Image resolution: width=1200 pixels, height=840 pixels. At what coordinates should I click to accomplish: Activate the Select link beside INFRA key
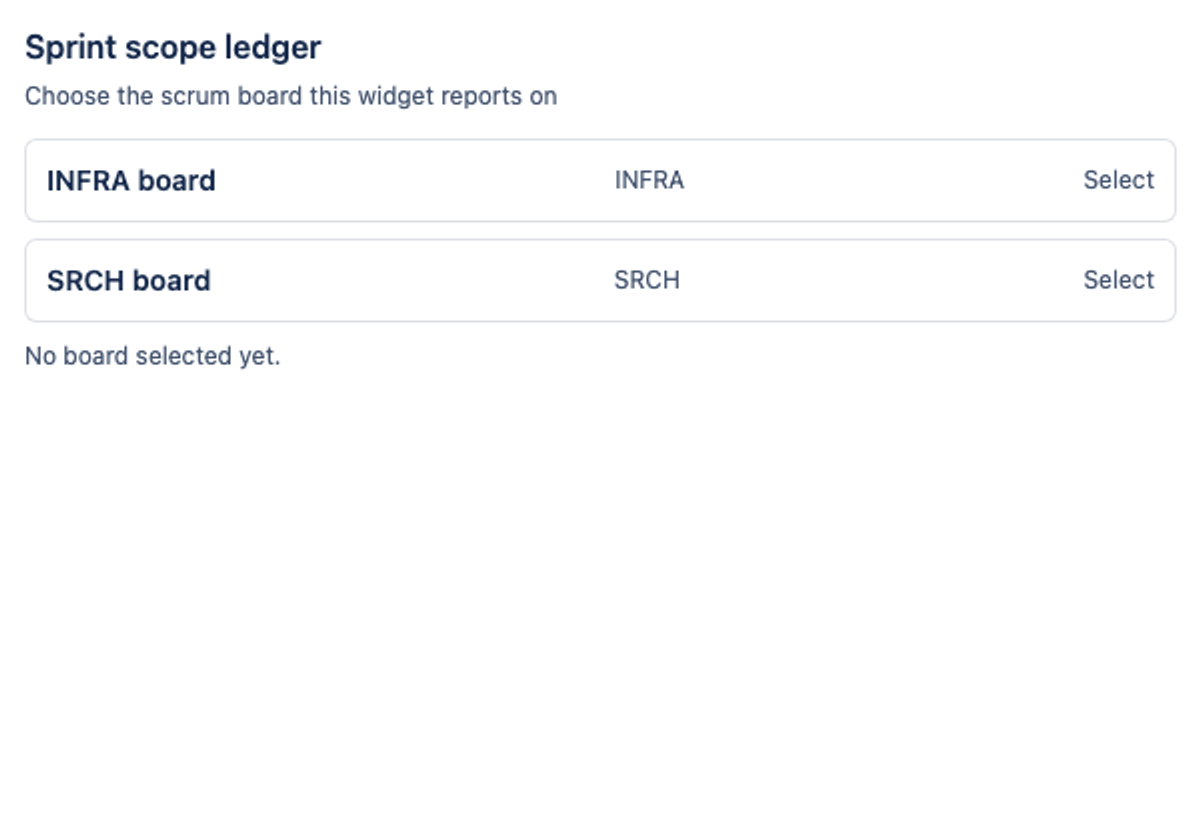(1118, 180)
